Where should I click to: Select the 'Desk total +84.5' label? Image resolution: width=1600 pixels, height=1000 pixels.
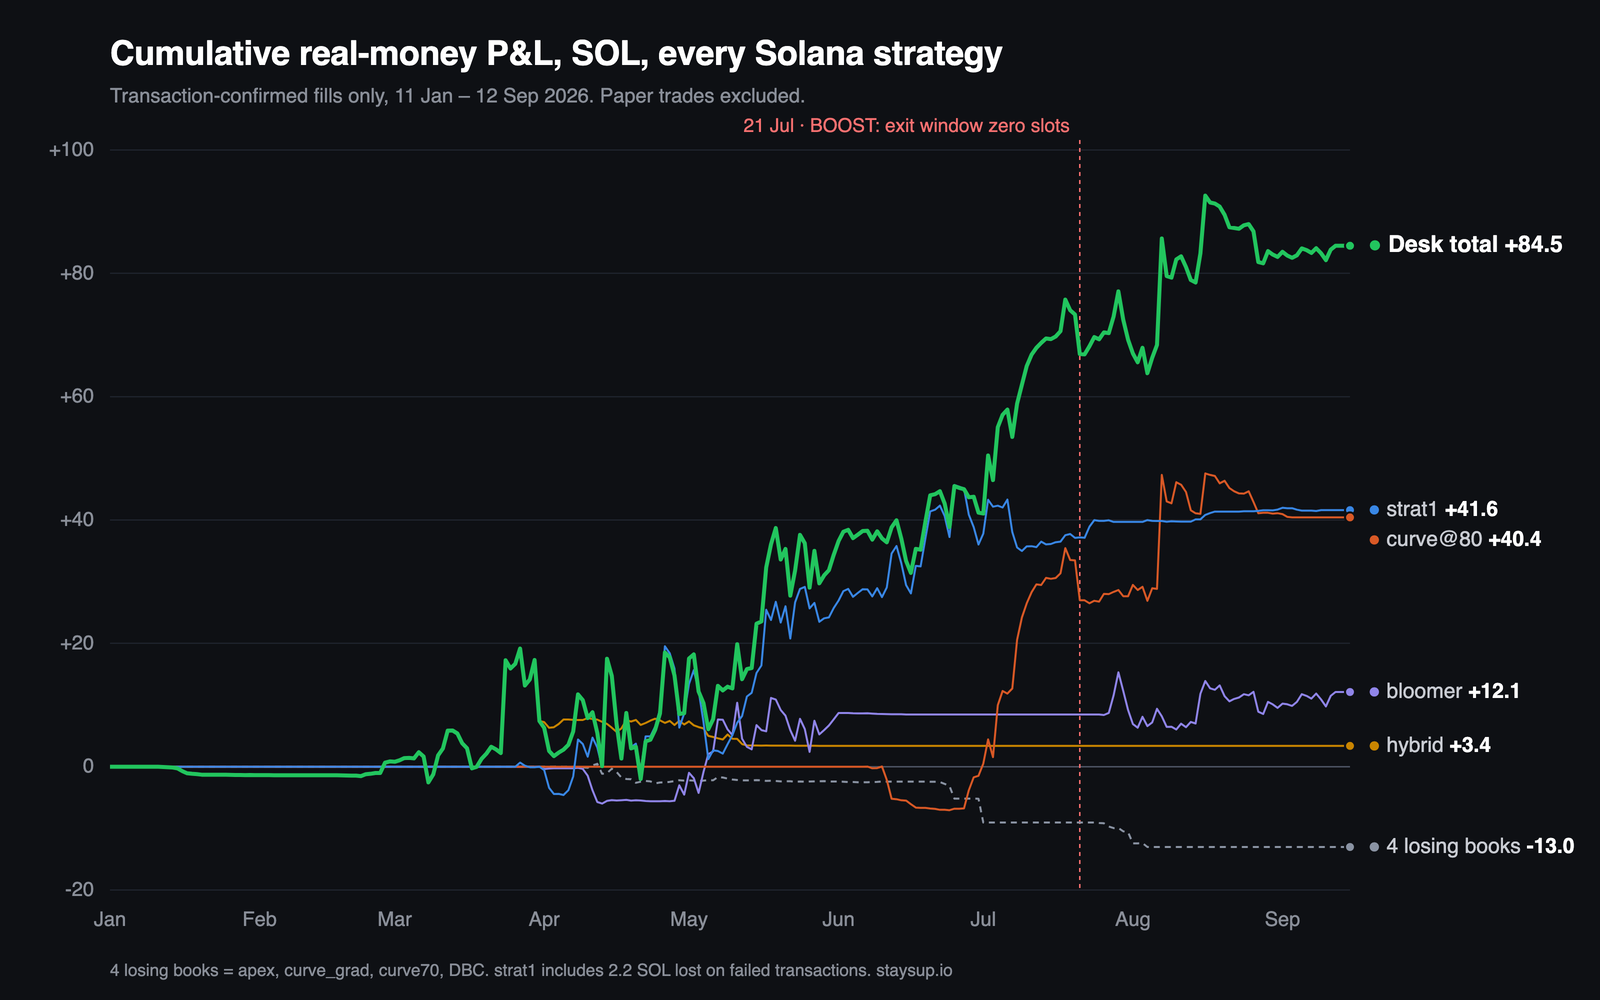click(1475, 245)
